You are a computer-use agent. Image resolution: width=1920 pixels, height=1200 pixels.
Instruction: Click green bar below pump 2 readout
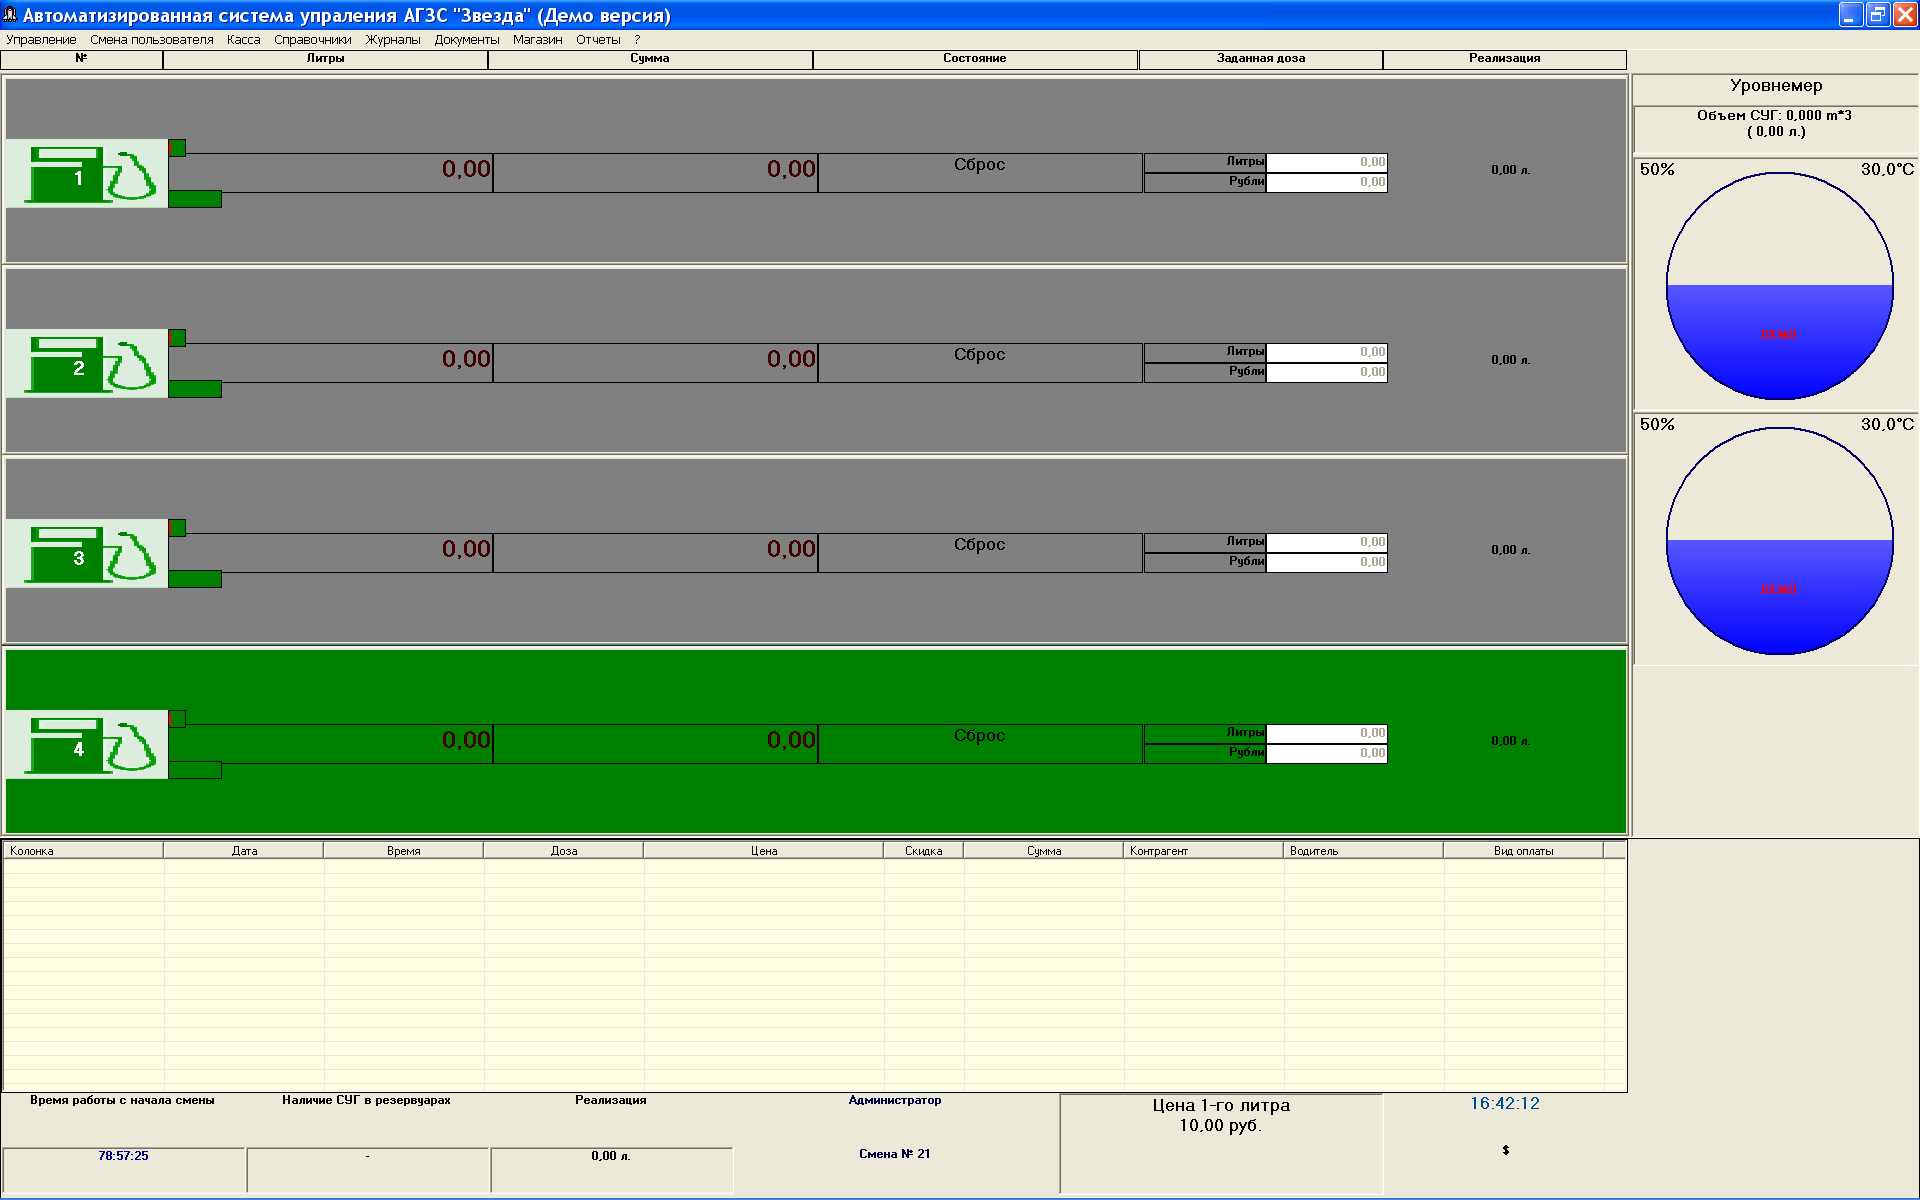[195, 389]
